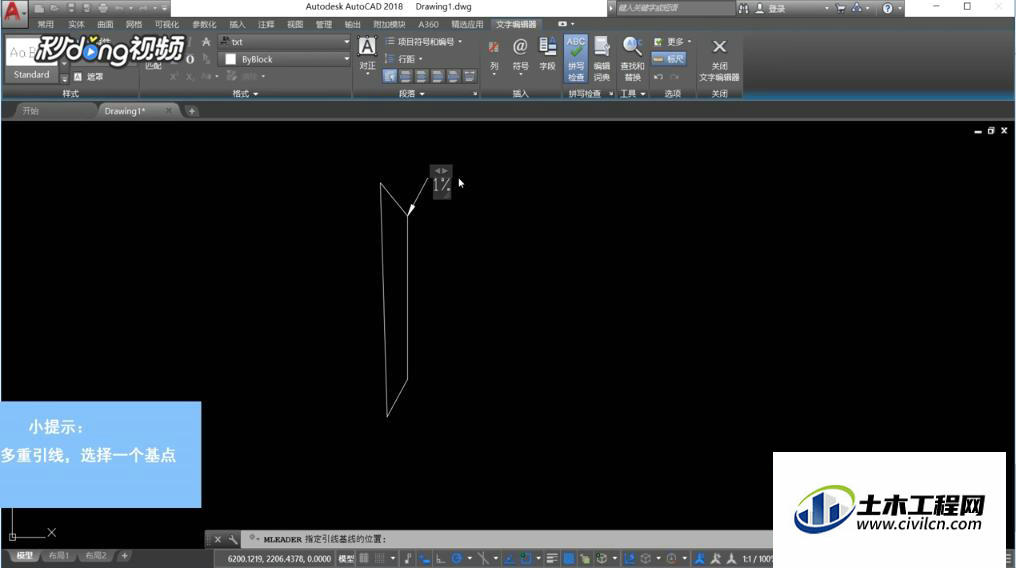Open the A360 ribbon tab
This screenshot has height=568, width=1016.
click(428, 25)
